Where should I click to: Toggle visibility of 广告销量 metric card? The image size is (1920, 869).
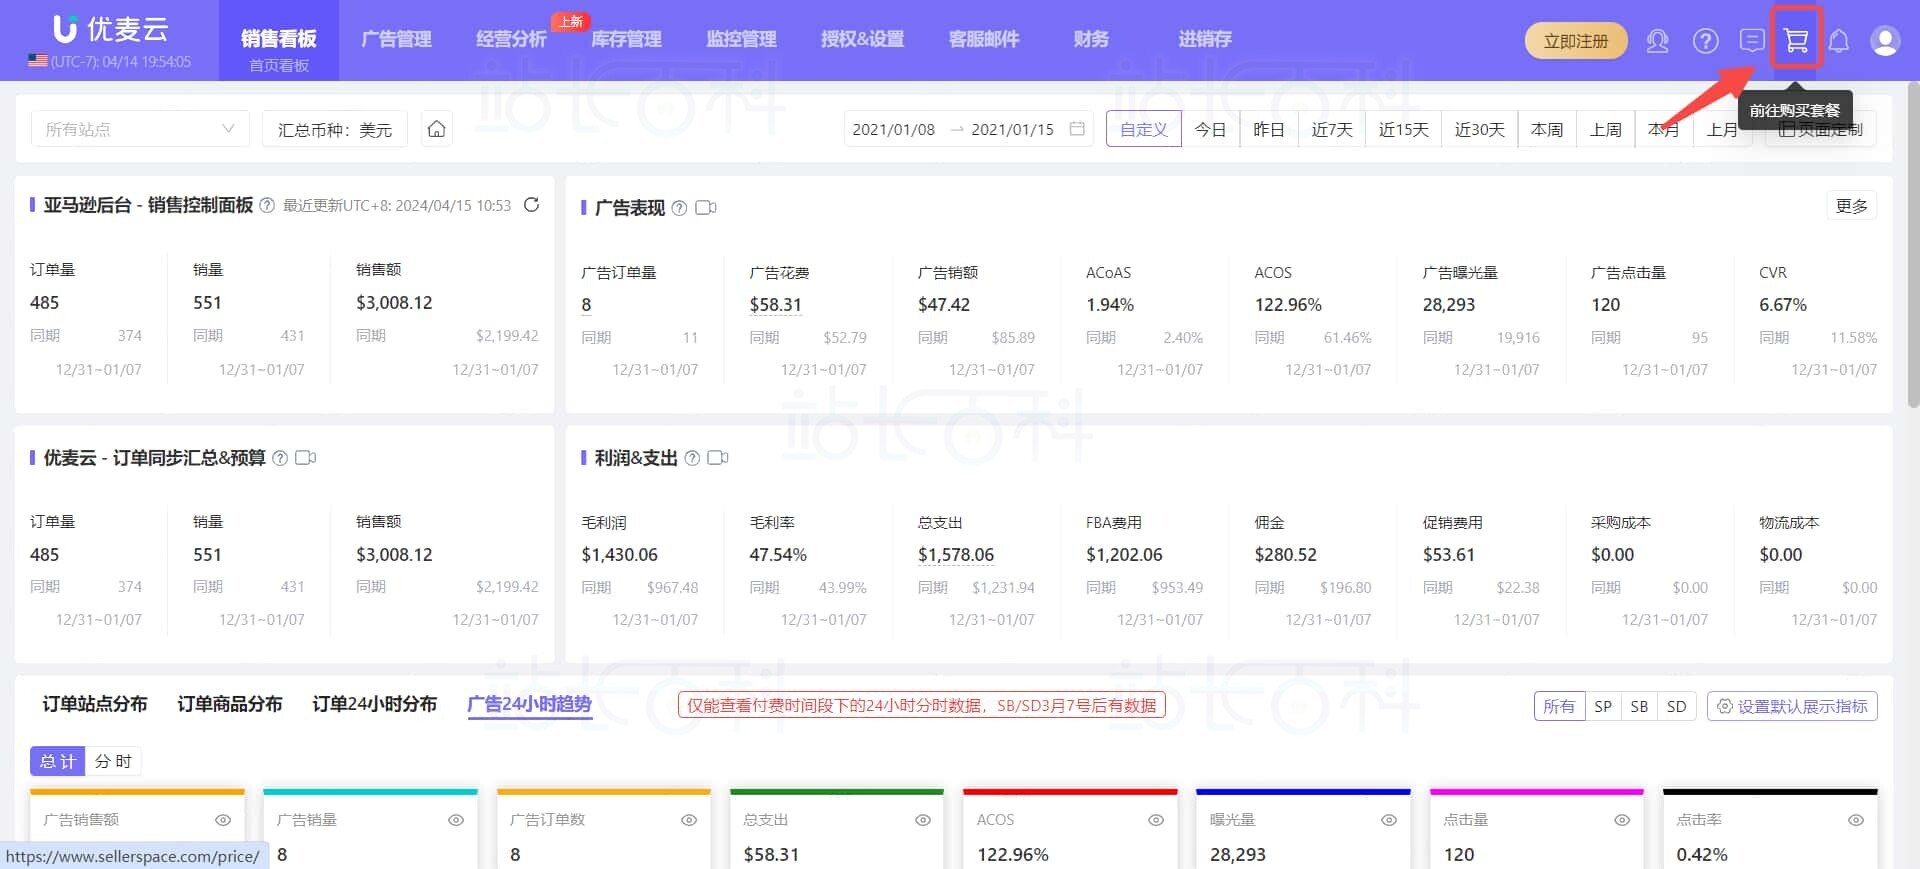[456, 820]
